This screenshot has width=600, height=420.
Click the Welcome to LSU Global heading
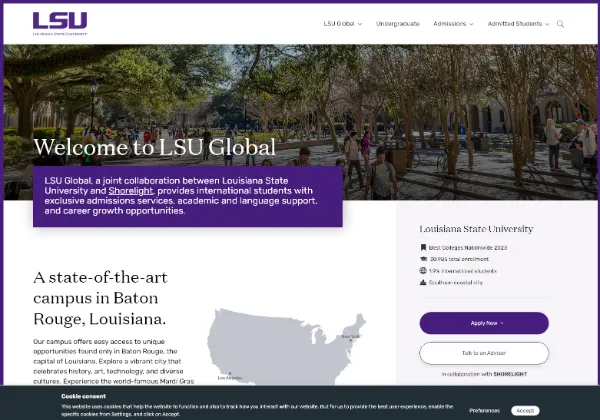[x=154, y=148]
